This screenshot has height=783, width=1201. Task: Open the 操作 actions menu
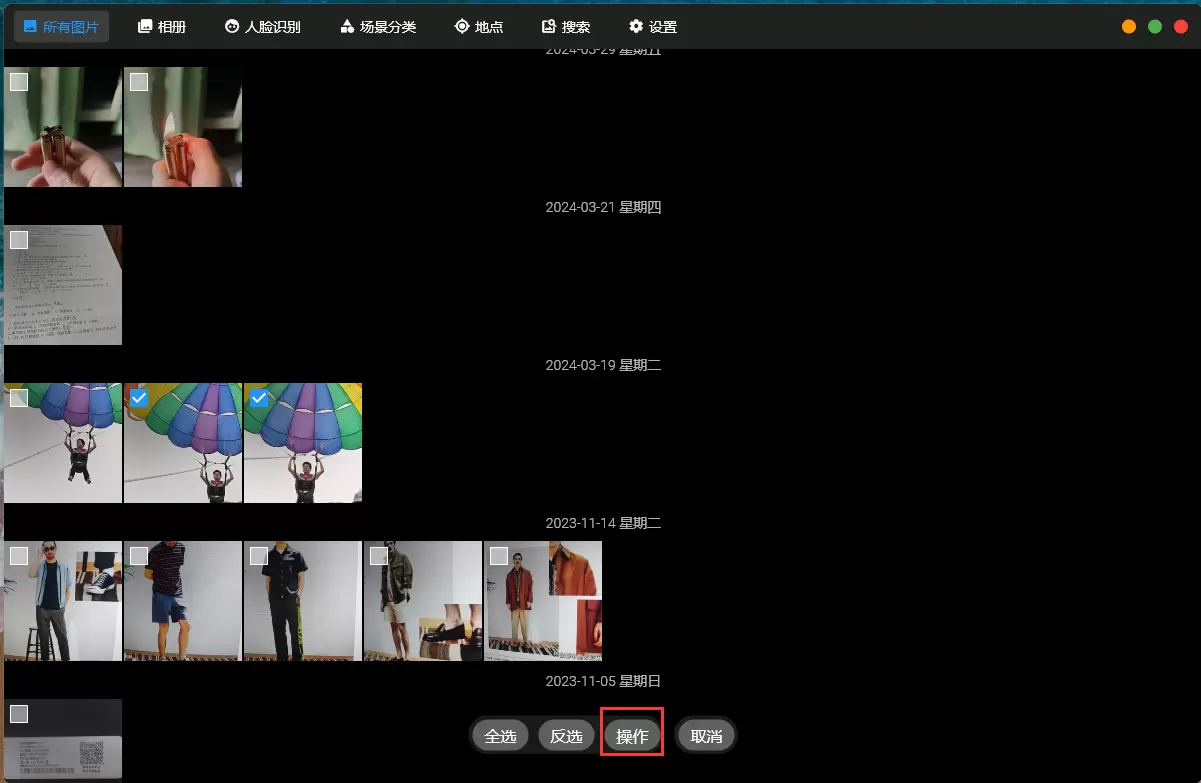pos(632,736)
